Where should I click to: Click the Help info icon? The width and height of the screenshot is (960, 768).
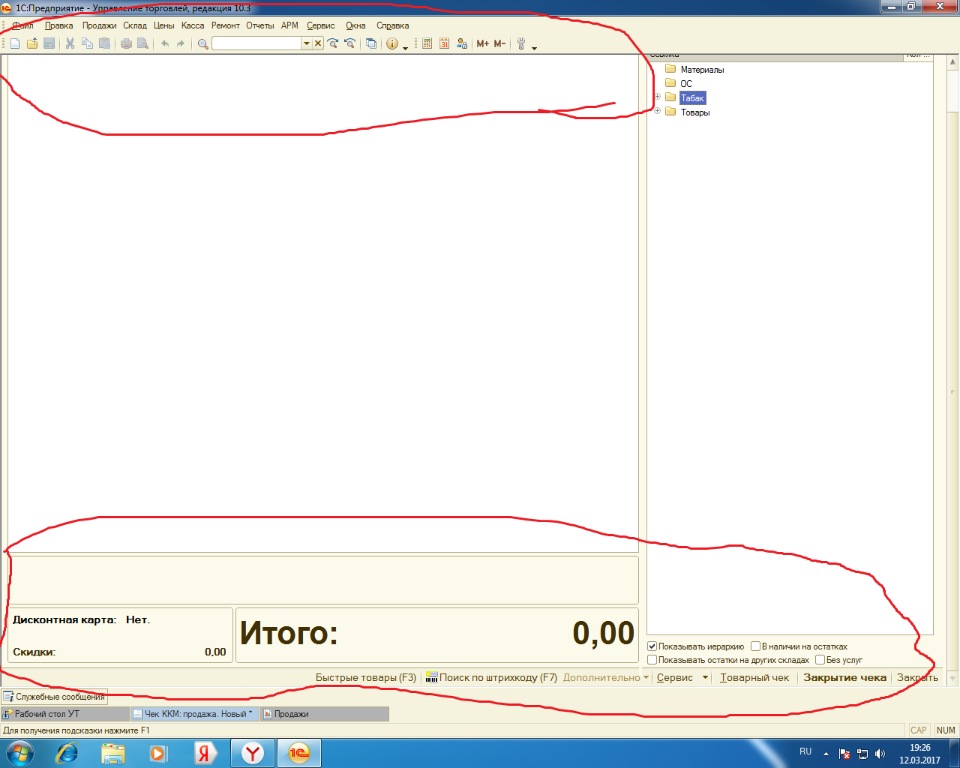(x=392, y=44)
